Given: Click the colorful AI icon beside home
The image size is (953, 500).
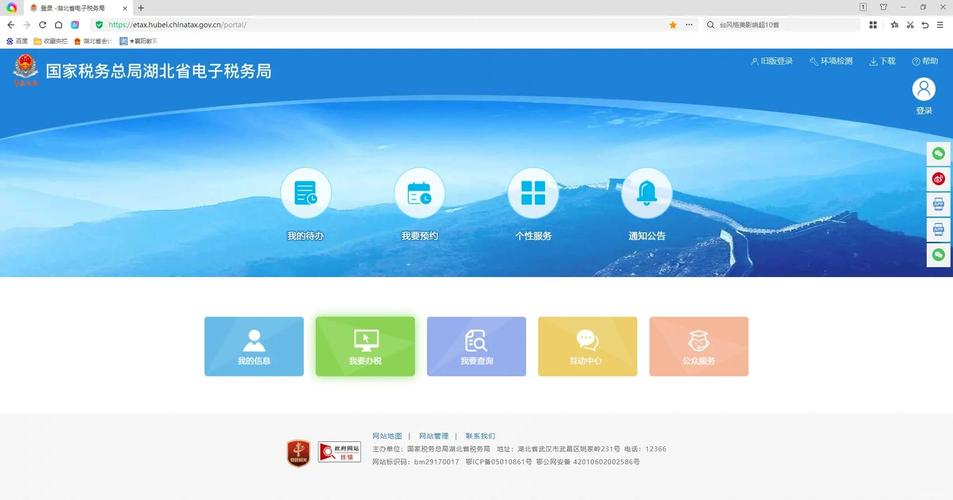Looking at the screenshot, I should click(75, 25).
